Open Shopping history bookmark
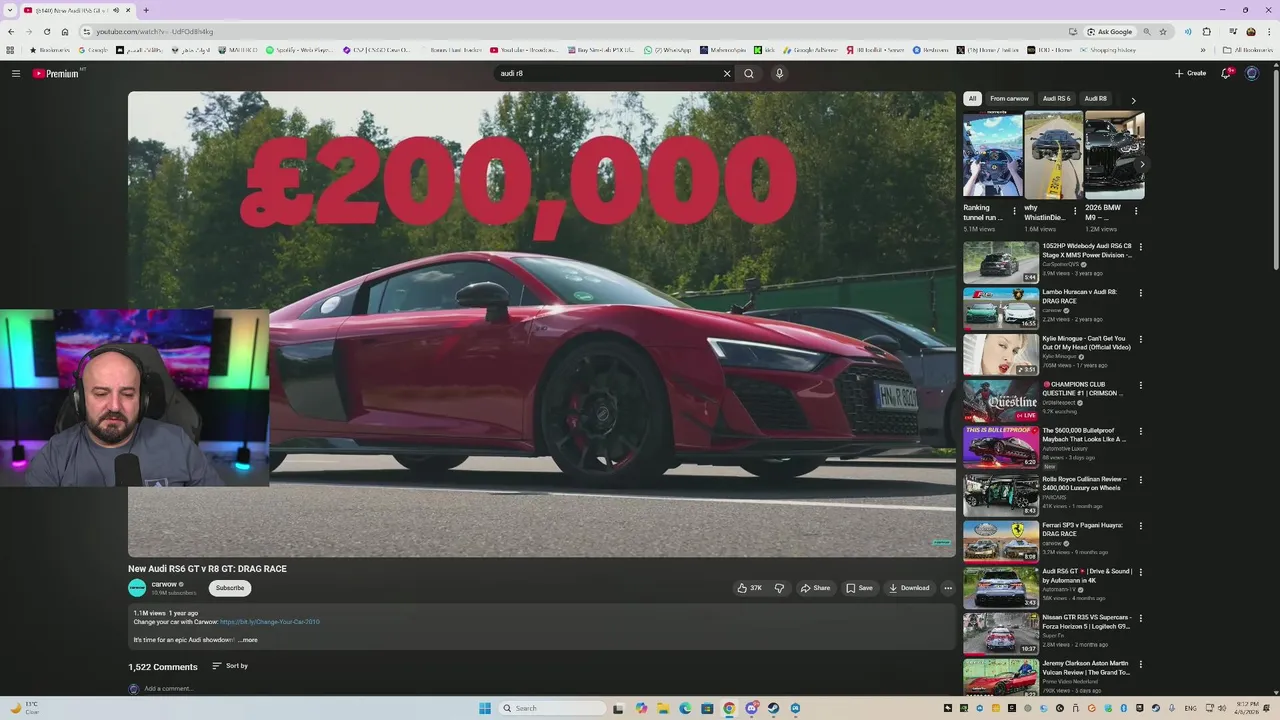 coord(1107,50)
